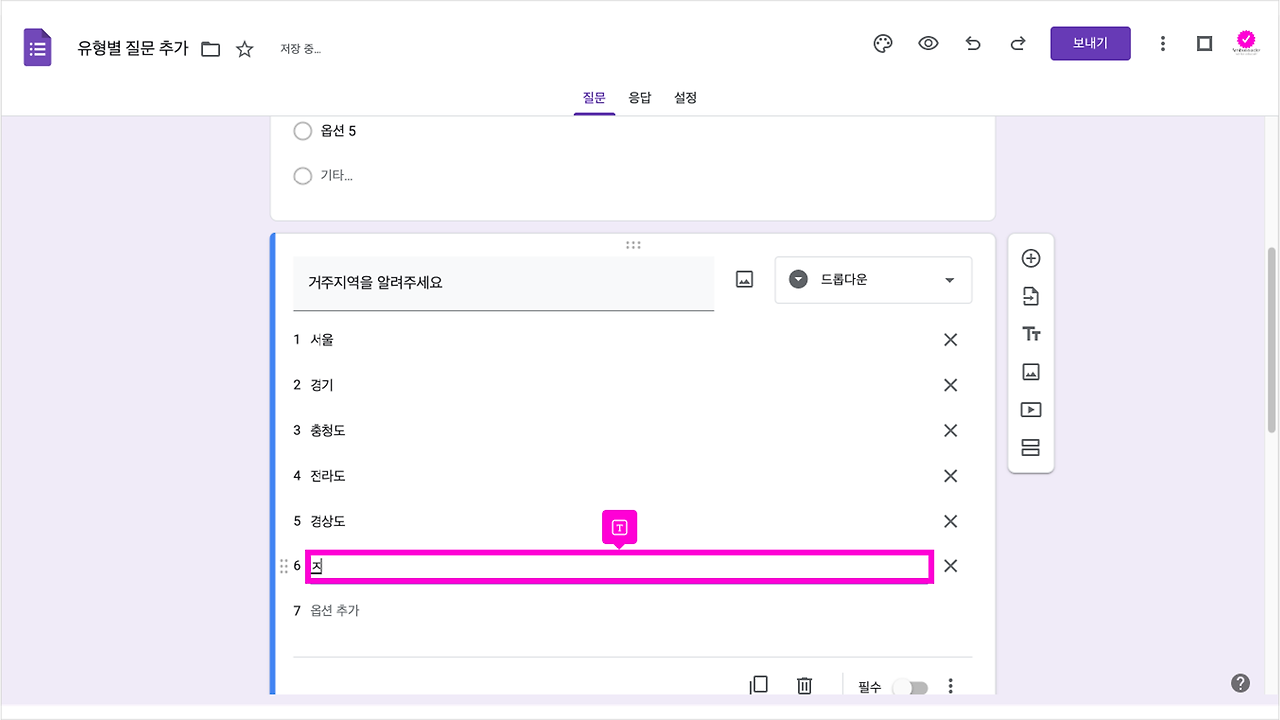Open the three-dot menu next to 필수
The width and height of the screenshot is (1280, 720).
pyautogui.click(x=950, y=685)
